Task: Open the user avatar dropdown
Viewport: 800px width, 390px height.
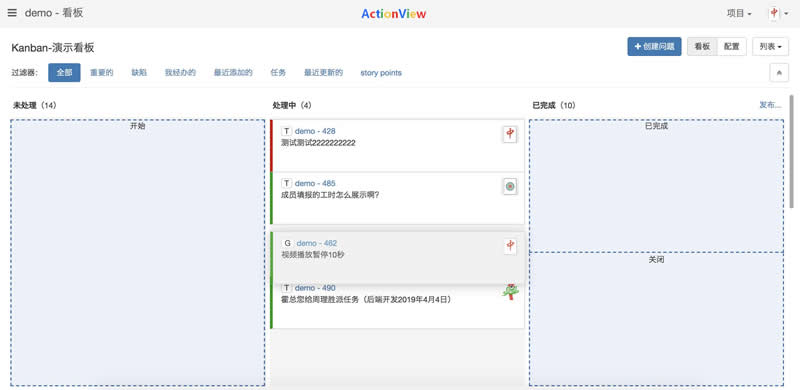Action: [x=779, y=14]
